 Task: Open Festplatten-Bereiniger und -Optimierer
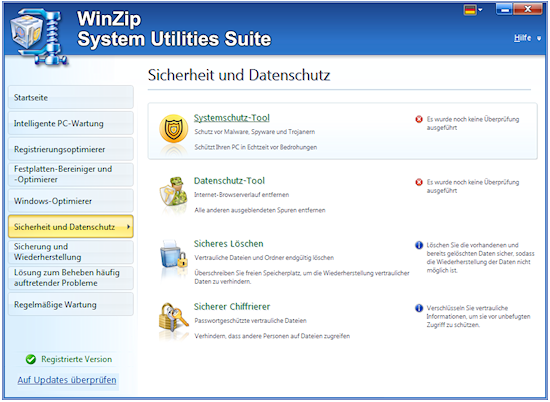point(71,174)
